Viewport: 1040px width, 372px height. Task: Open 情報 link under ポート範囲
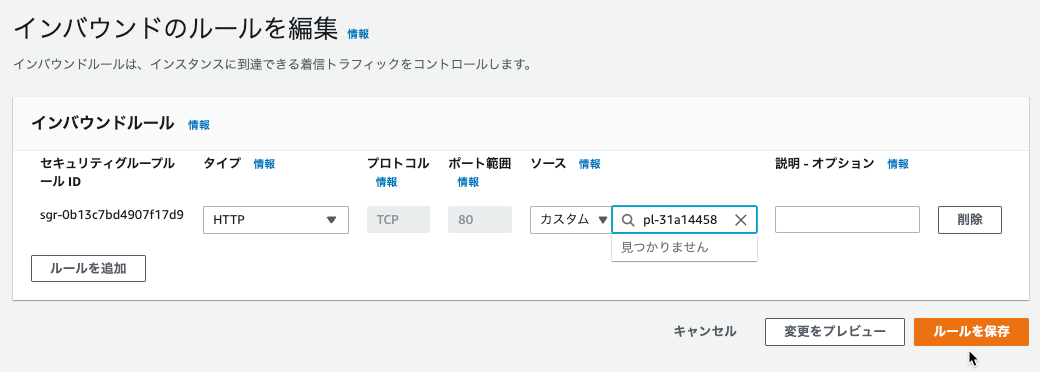[x=468, y=182]
